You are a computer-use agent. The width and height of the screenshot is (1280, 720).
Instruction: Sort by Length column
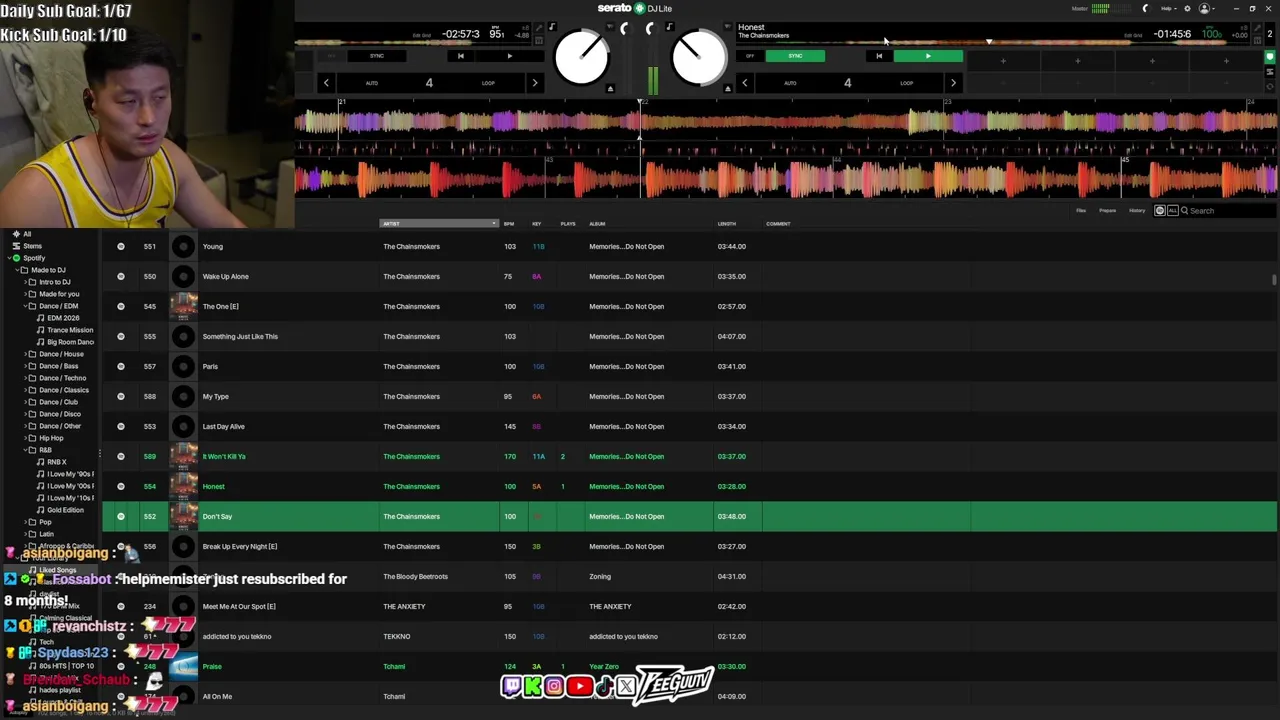[727, 224]
